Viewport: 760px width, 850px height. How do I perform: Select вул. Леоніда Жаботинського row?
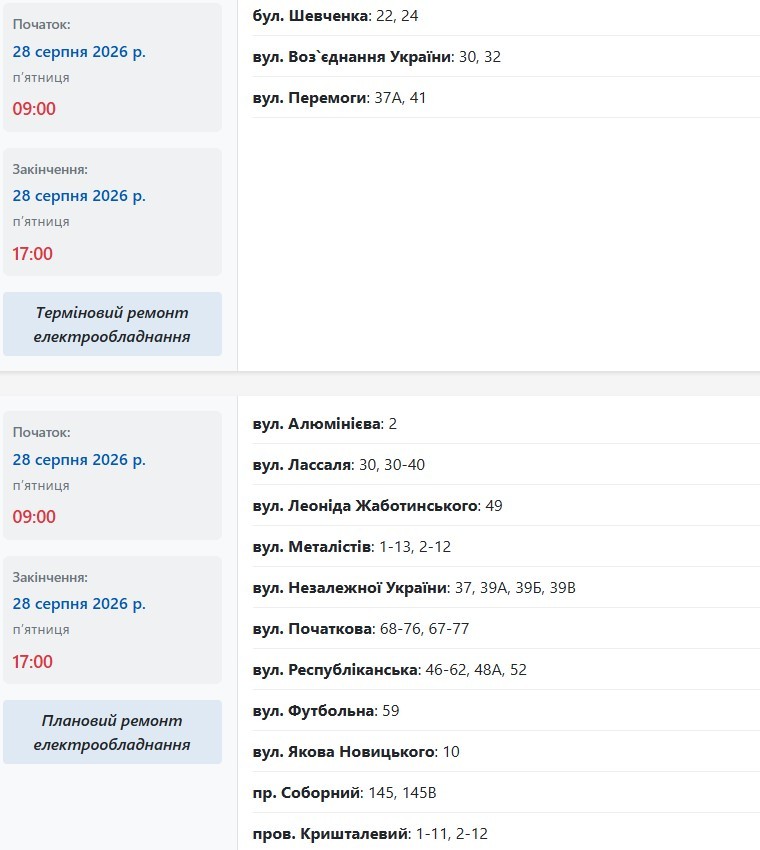(506, 506)
